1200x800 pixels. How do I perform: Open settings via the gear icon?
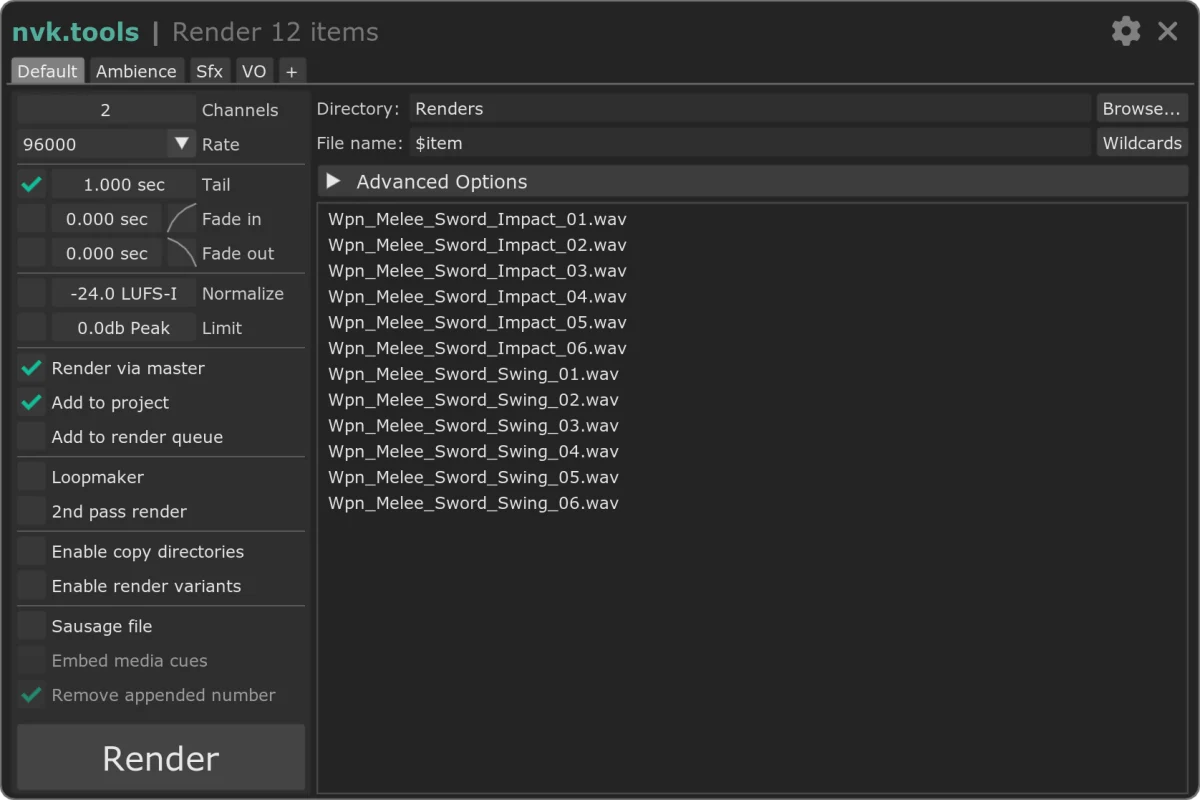1126,31
